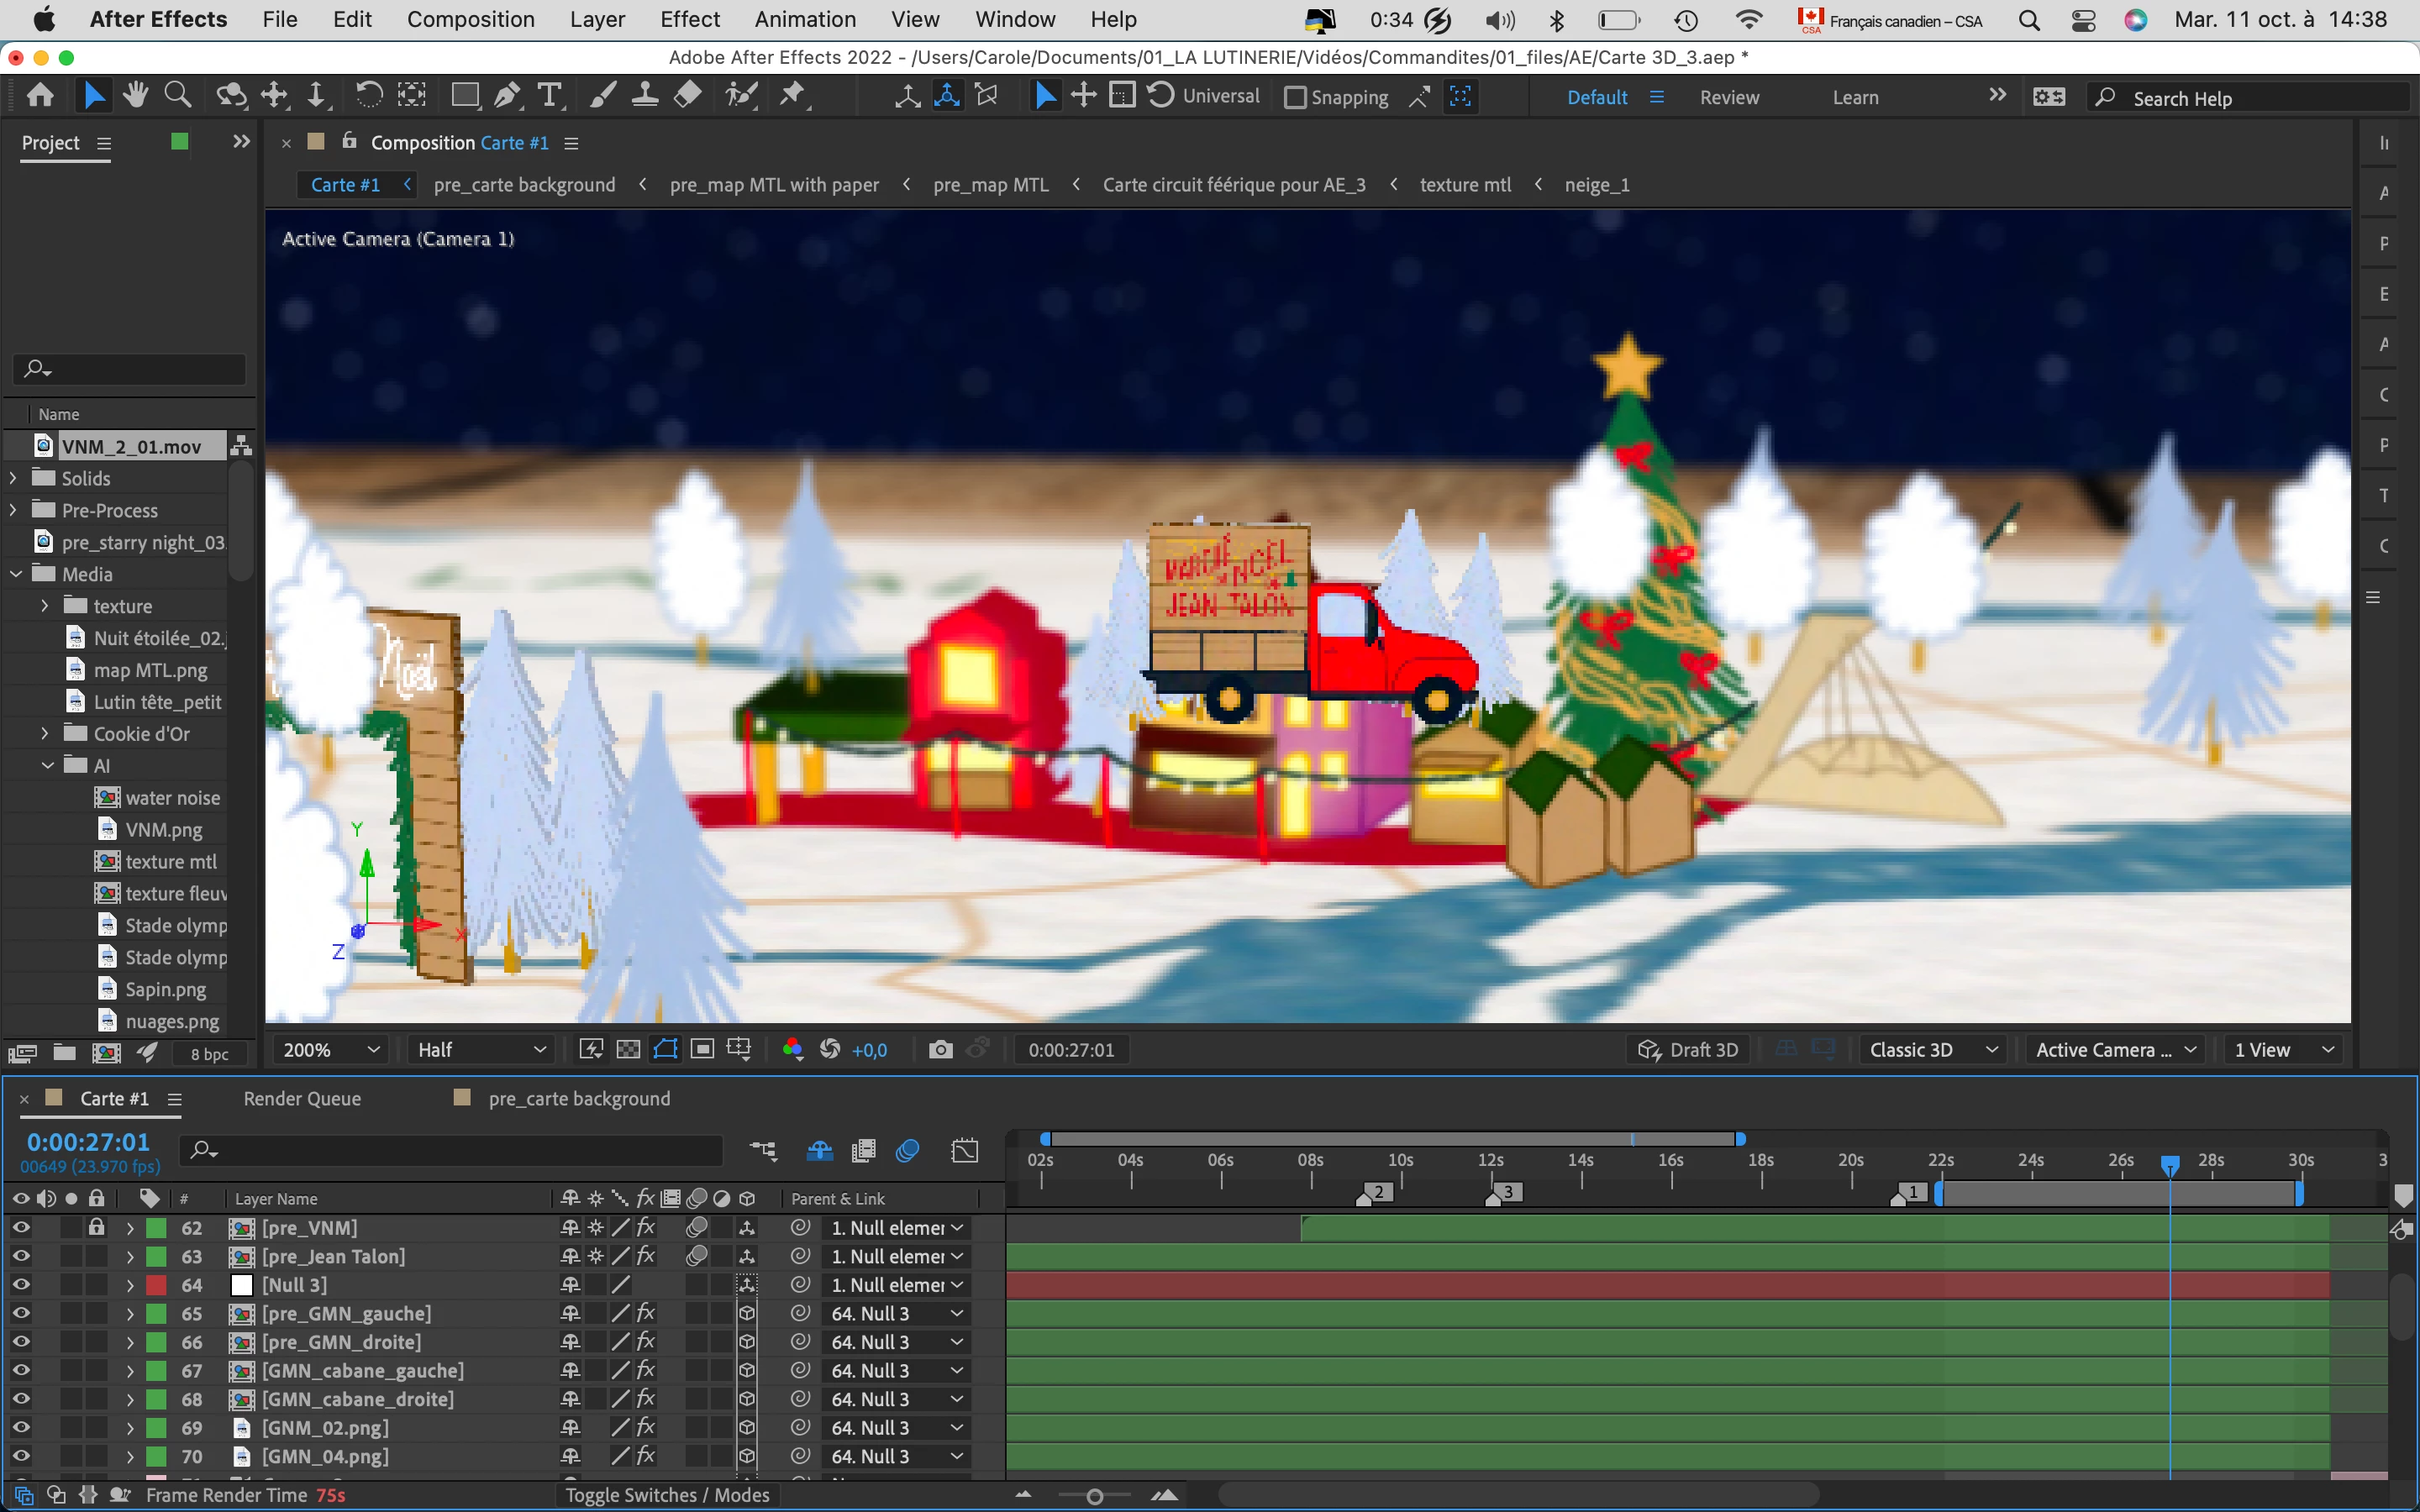Screen dimensions: 2420x1512
Task: Hide the pre_Jean Talon layer
Action: click(20, 1256)
